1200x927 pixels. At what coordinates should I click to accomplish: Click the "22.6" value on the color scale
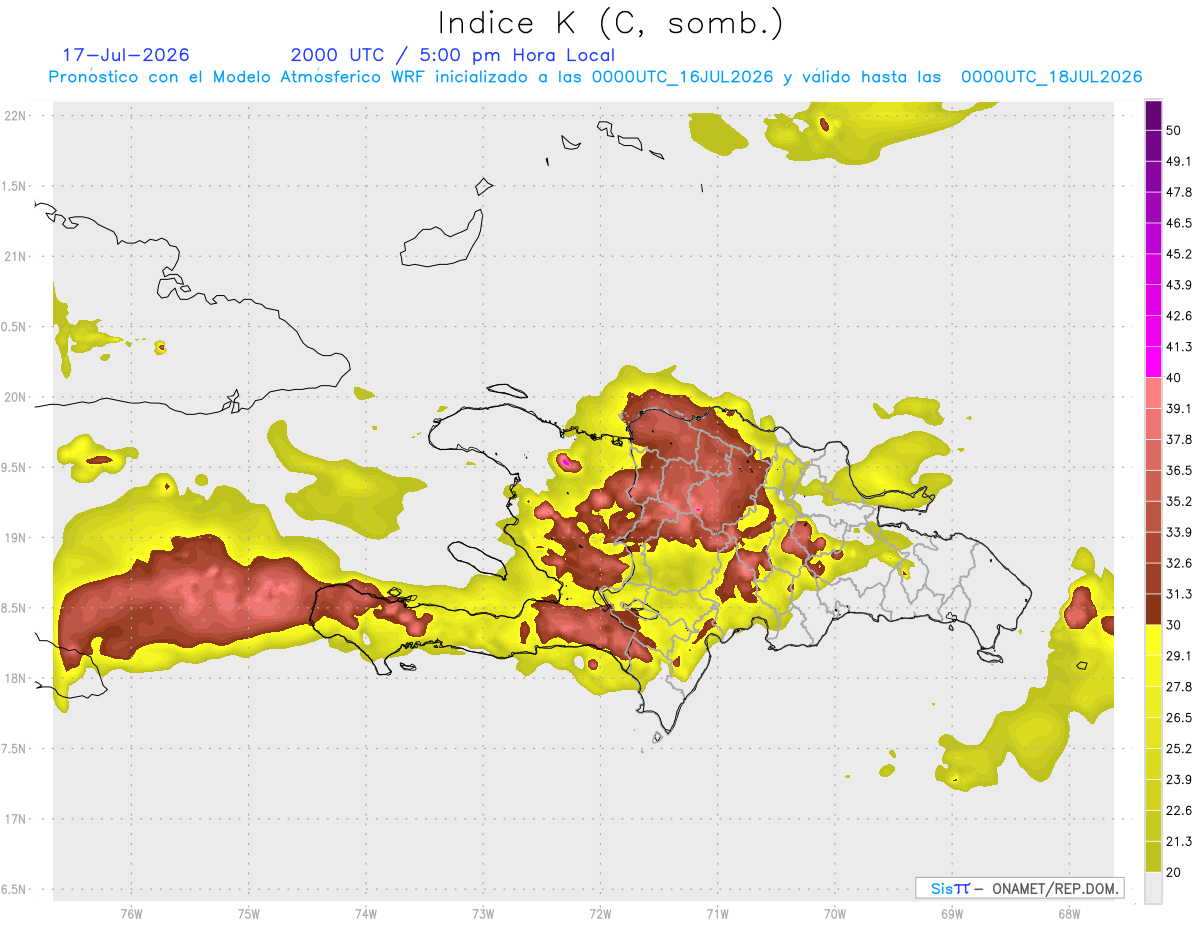(x=1178, y=810)
